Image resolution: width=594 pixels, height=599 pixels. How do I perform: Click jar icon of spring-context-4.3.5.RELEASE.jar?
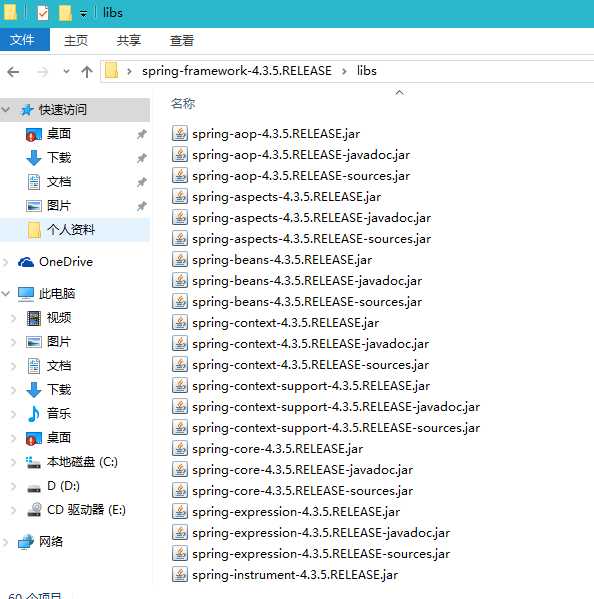(180, 322)
